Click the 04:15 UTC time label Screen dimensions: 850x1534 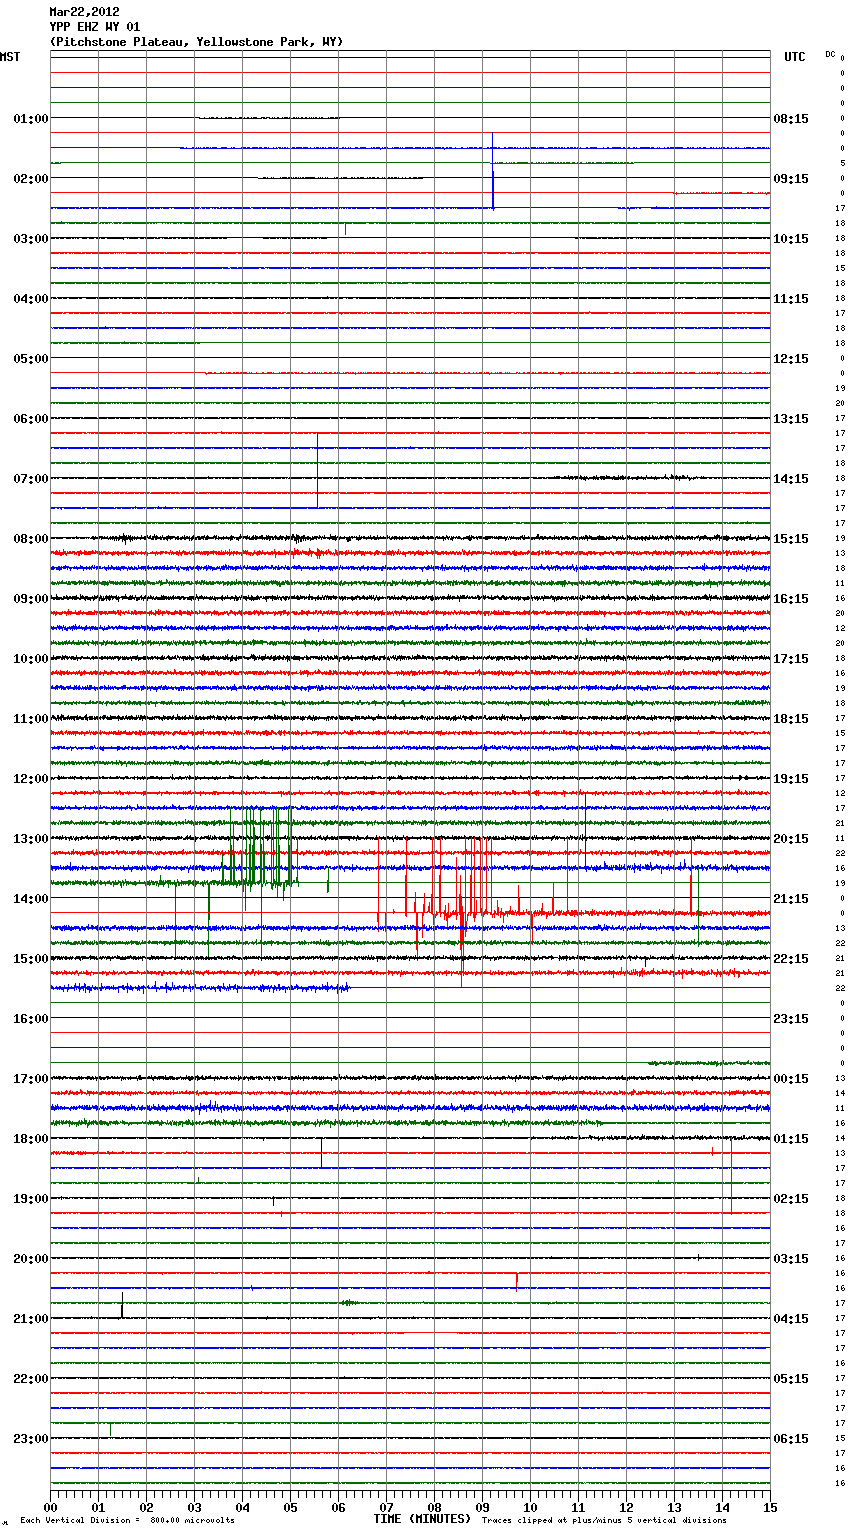point(791,1319)
